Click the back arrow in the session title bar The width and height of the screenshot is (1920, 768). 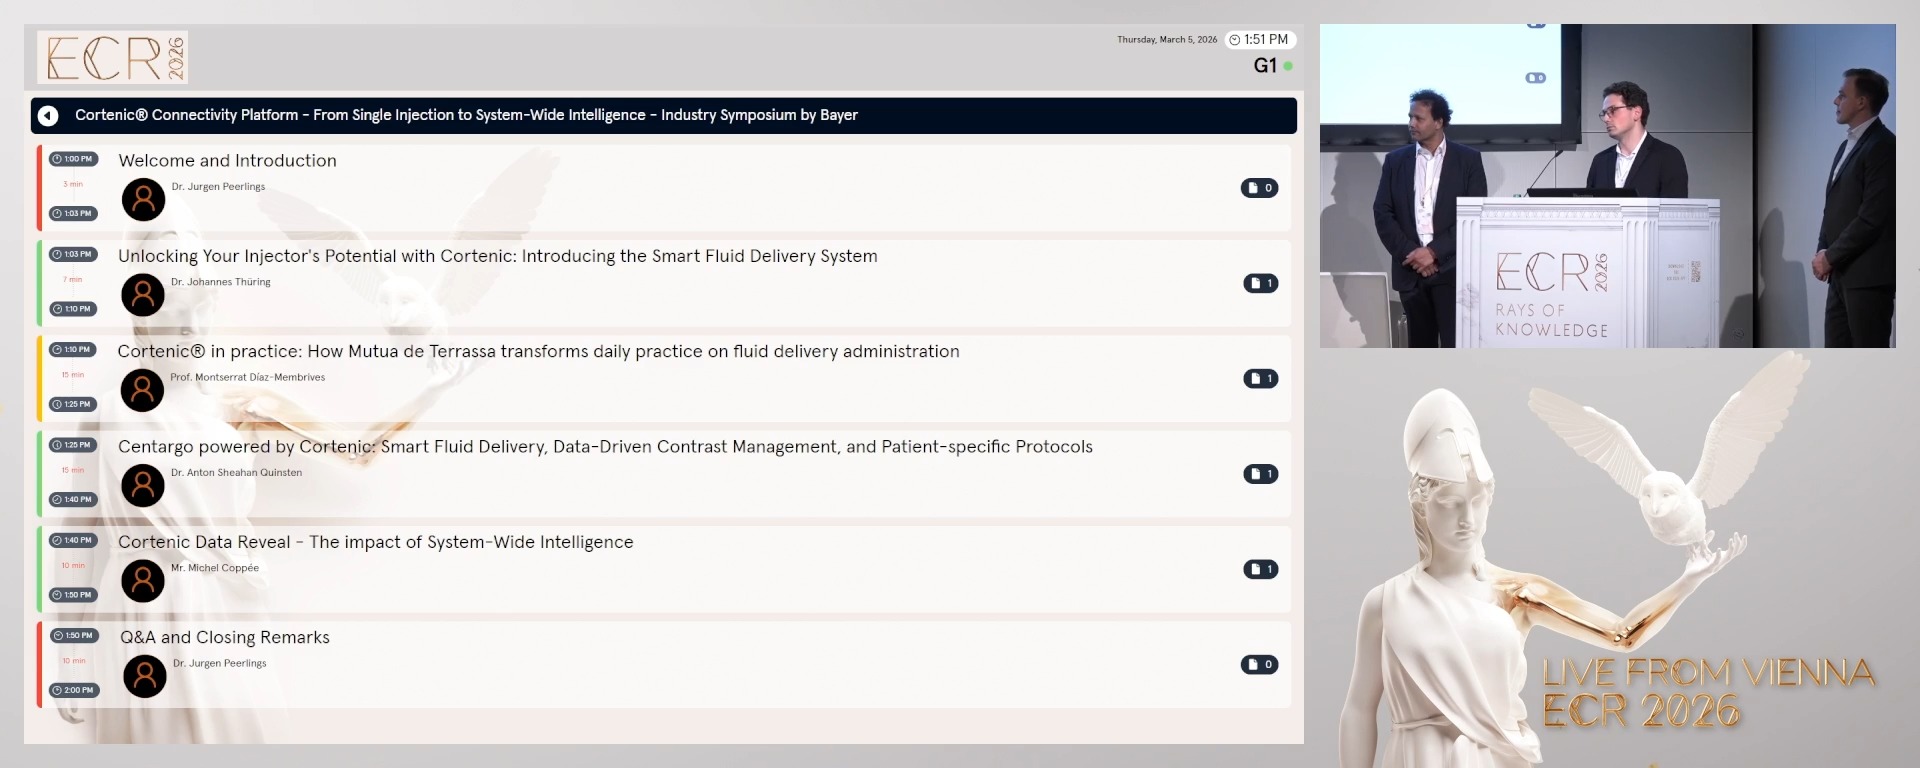48,116
